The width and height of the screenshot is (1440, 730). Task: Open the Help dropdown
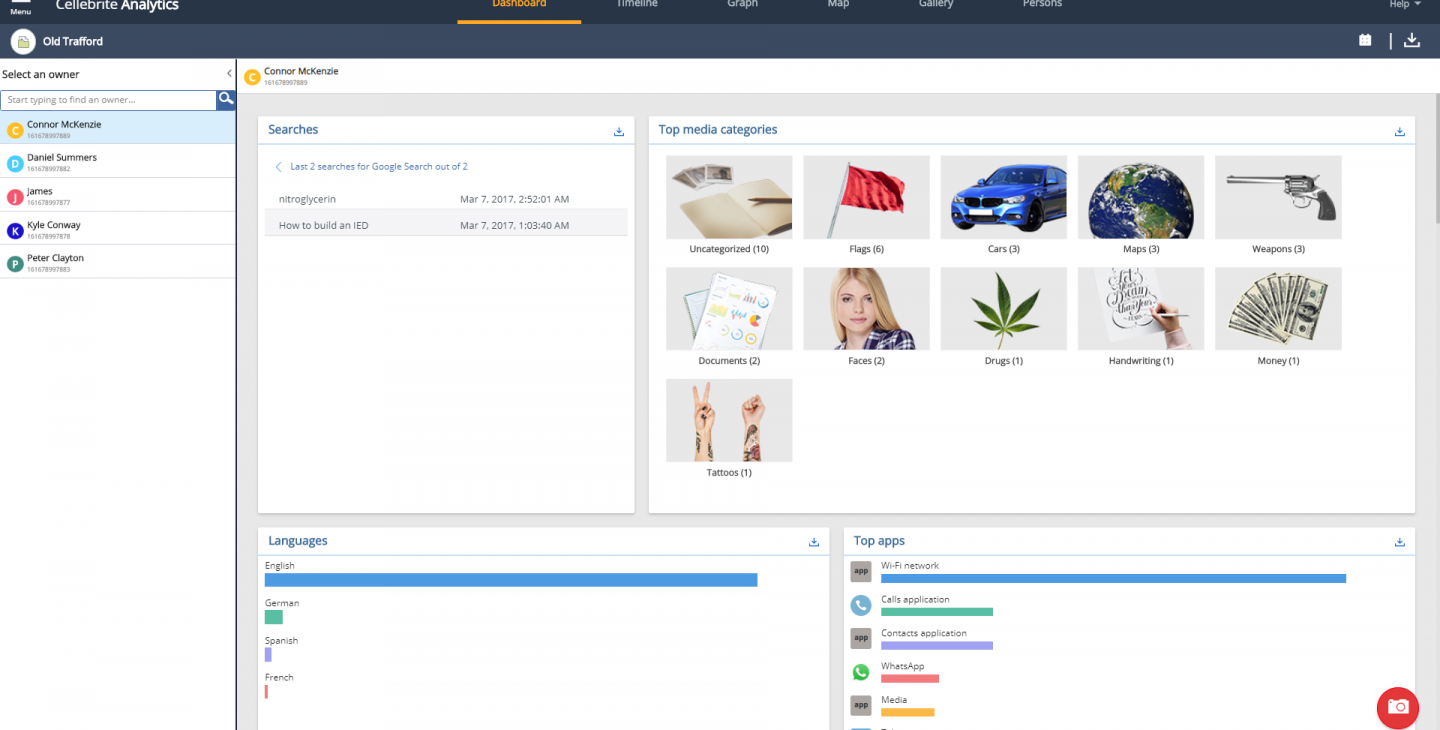[x=1405, y=4]
